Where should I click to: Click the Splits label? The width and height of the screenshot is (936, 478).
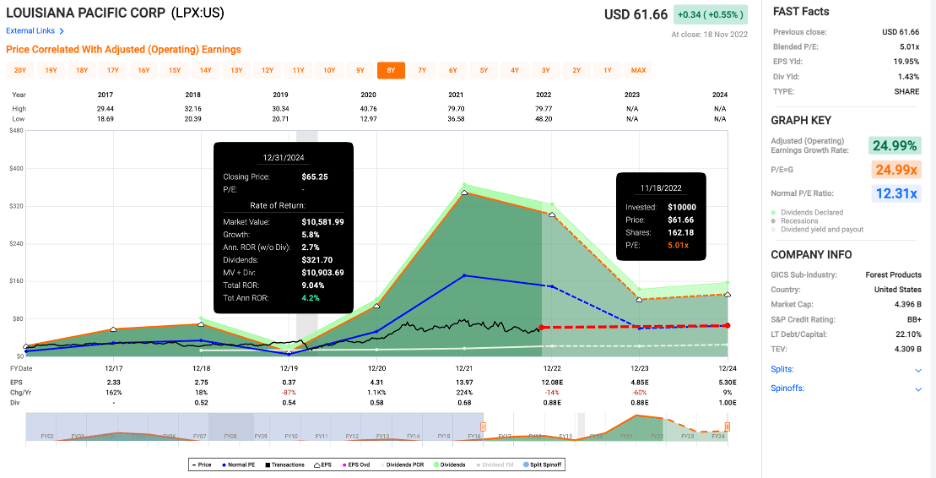(782, 369)
